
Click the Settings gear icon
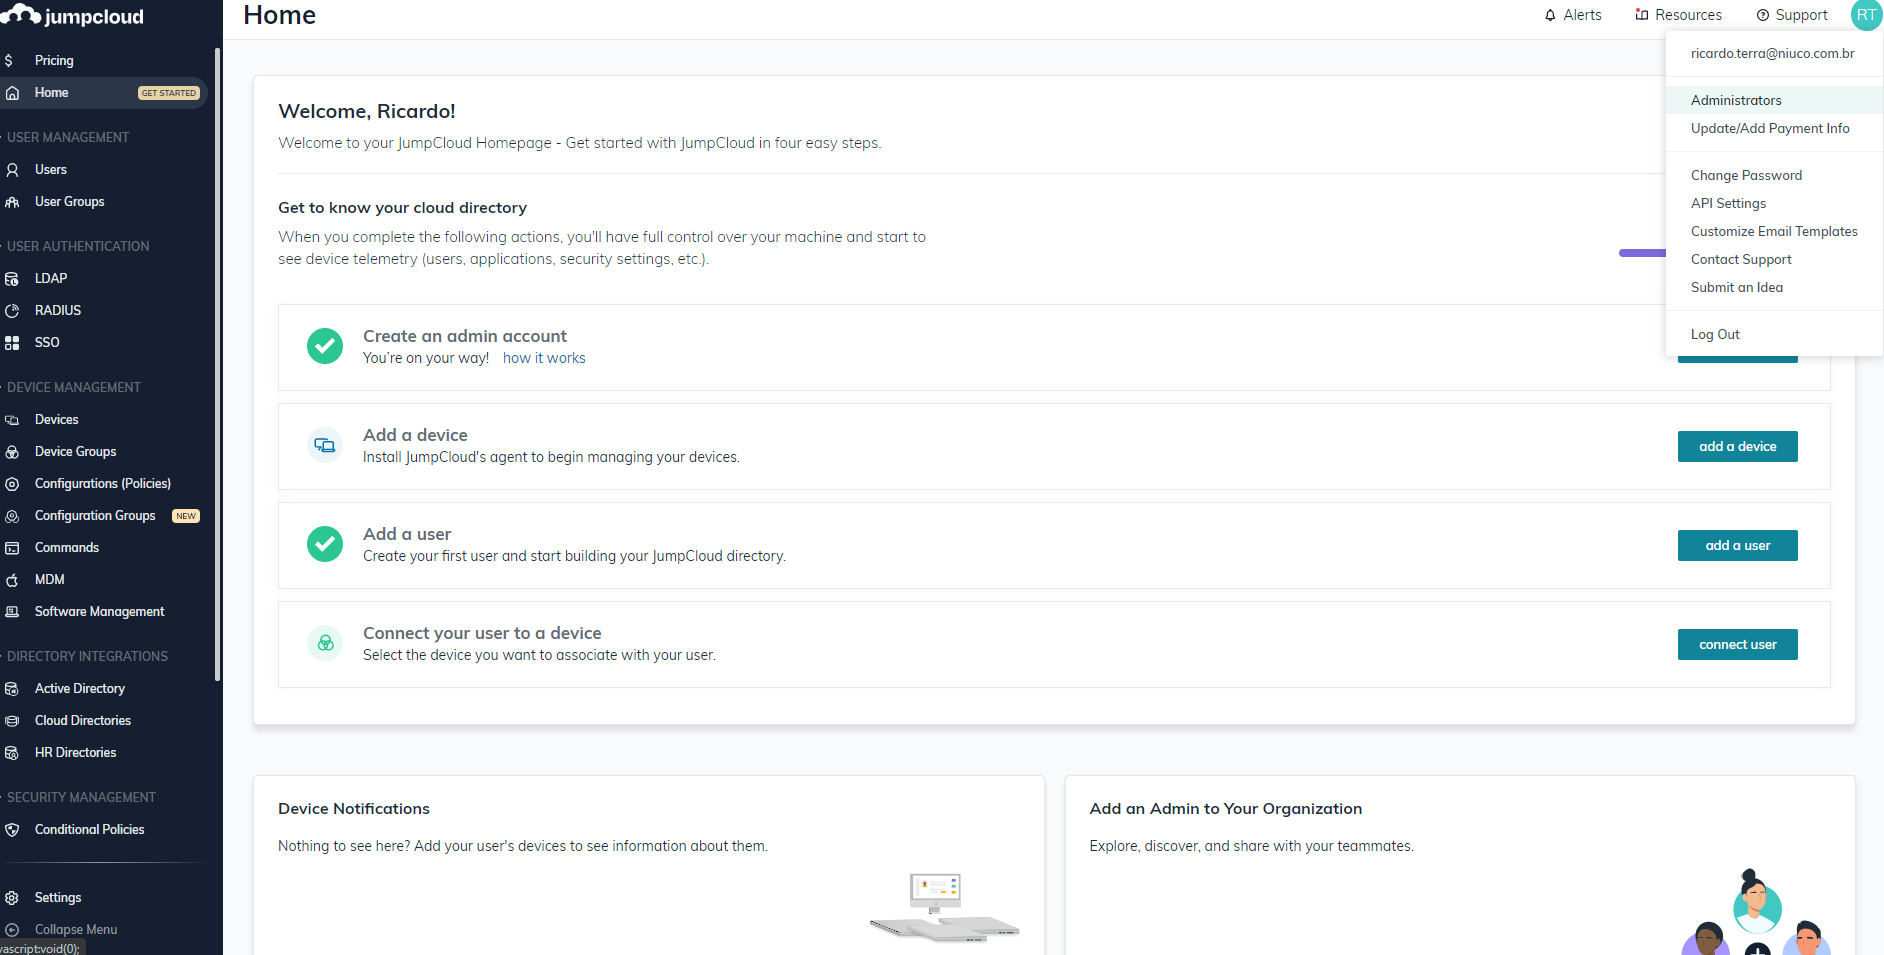pos(12,898)
